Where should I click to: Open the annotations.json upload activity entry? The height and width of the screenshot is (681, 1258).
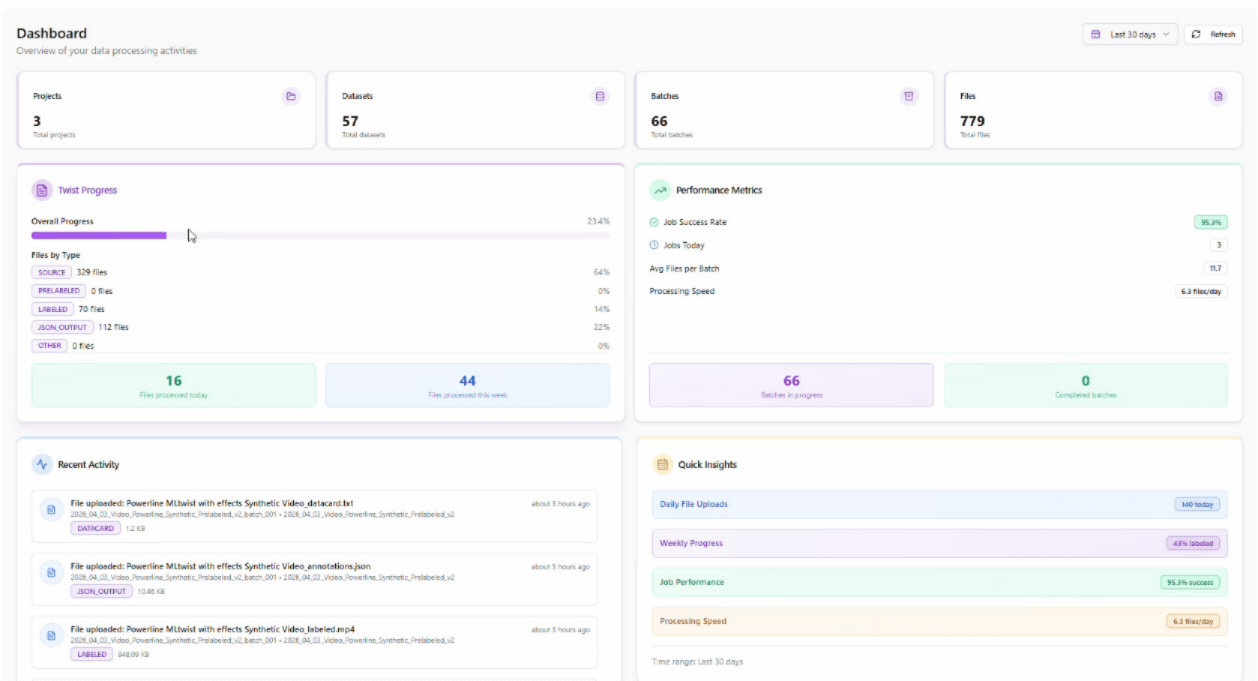coord(314,578)
